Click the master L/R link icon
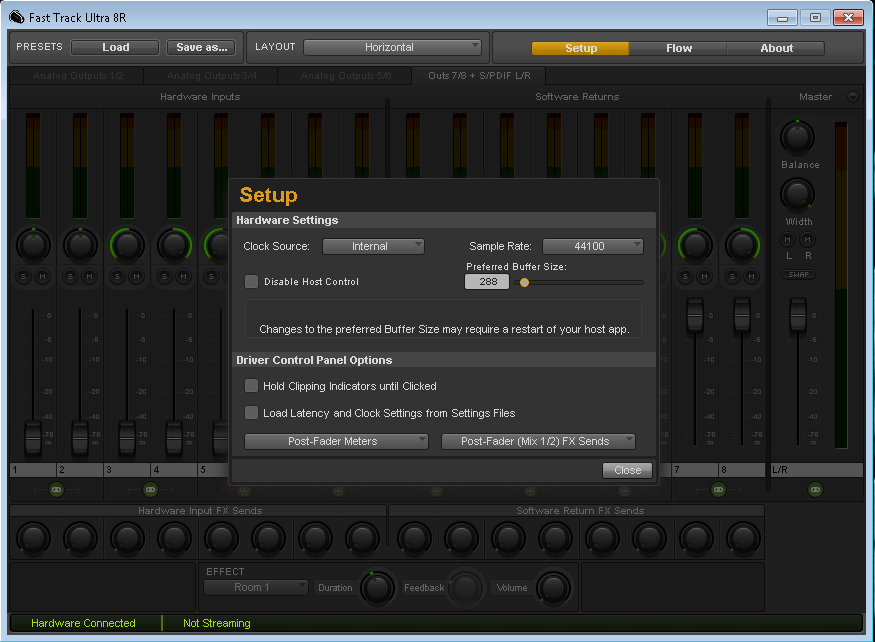This screenshot has height=642, width=875. pyautogui.click(x=815, y=490)
